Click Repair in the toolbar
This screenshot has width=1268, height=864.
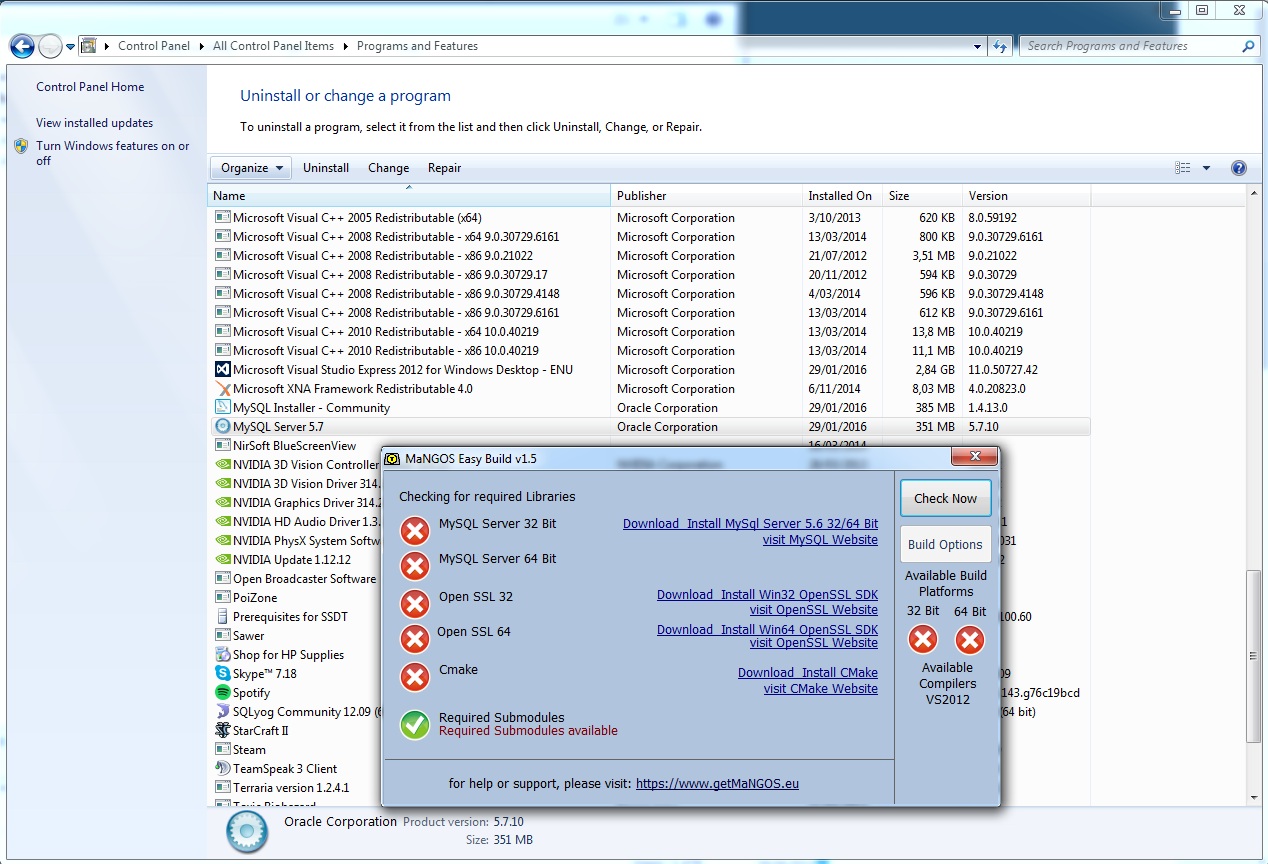point(444,168)
